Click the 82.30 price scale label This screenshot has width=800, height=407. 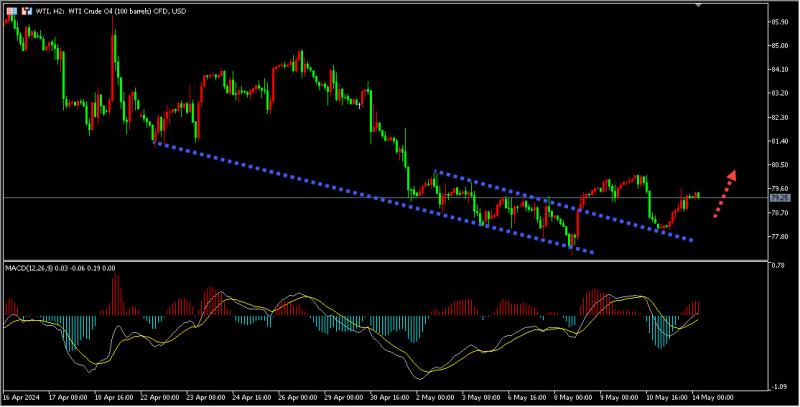781,117
